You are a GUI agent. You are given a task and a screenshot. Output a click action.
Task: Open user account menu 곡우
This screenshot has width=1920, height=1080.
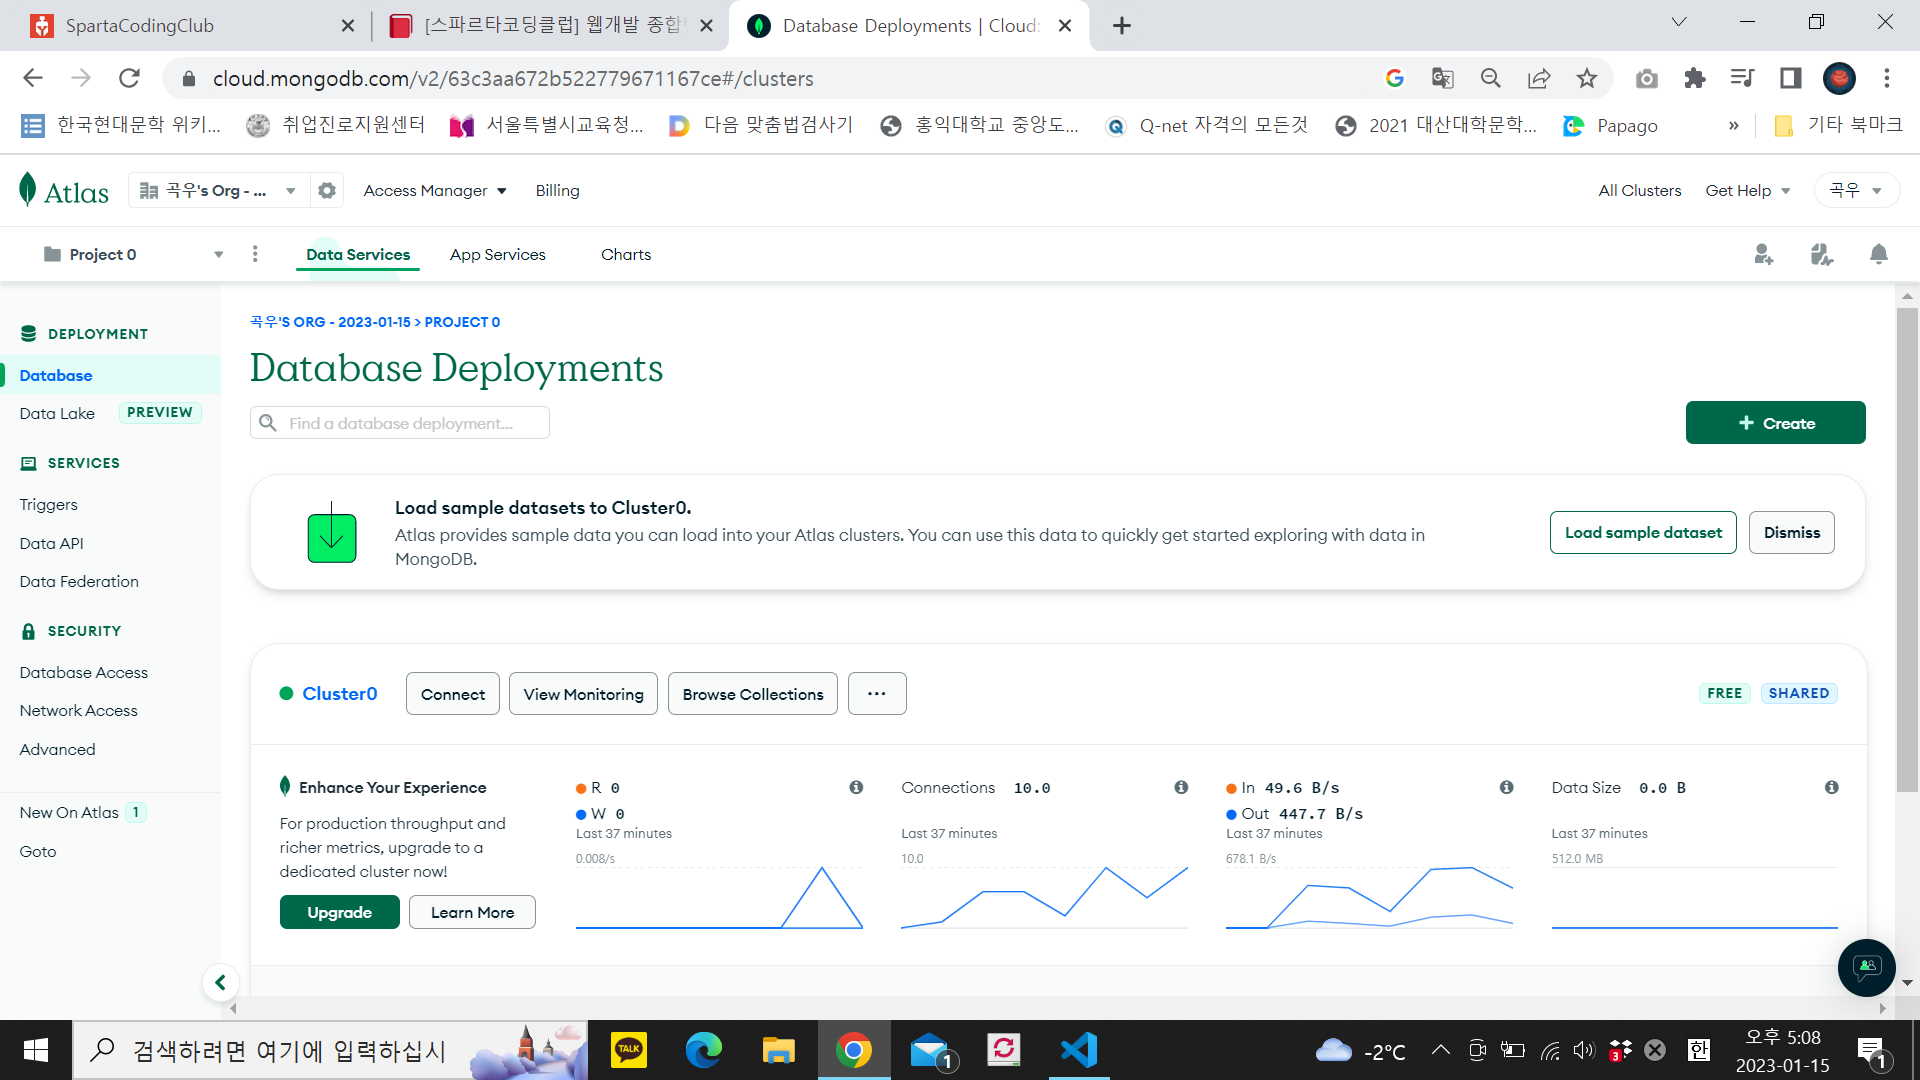coord(1856,190)
